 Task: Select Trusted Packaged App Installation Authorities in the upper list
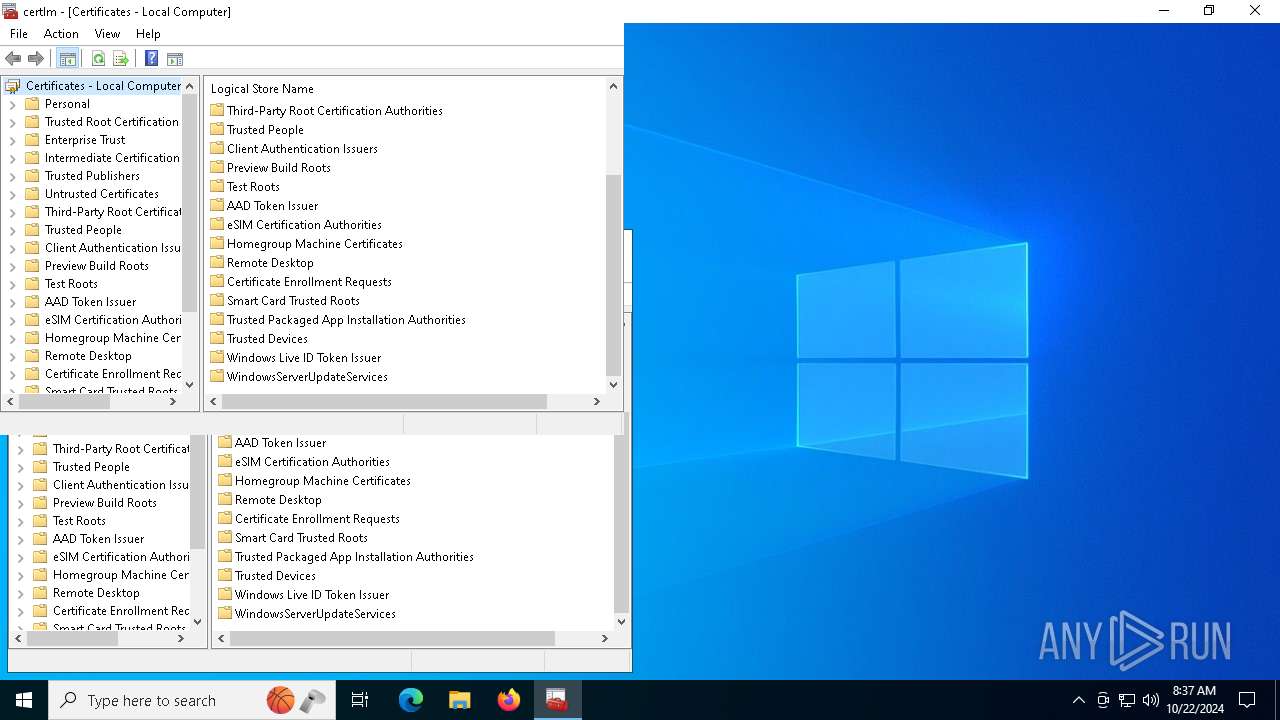346,320
